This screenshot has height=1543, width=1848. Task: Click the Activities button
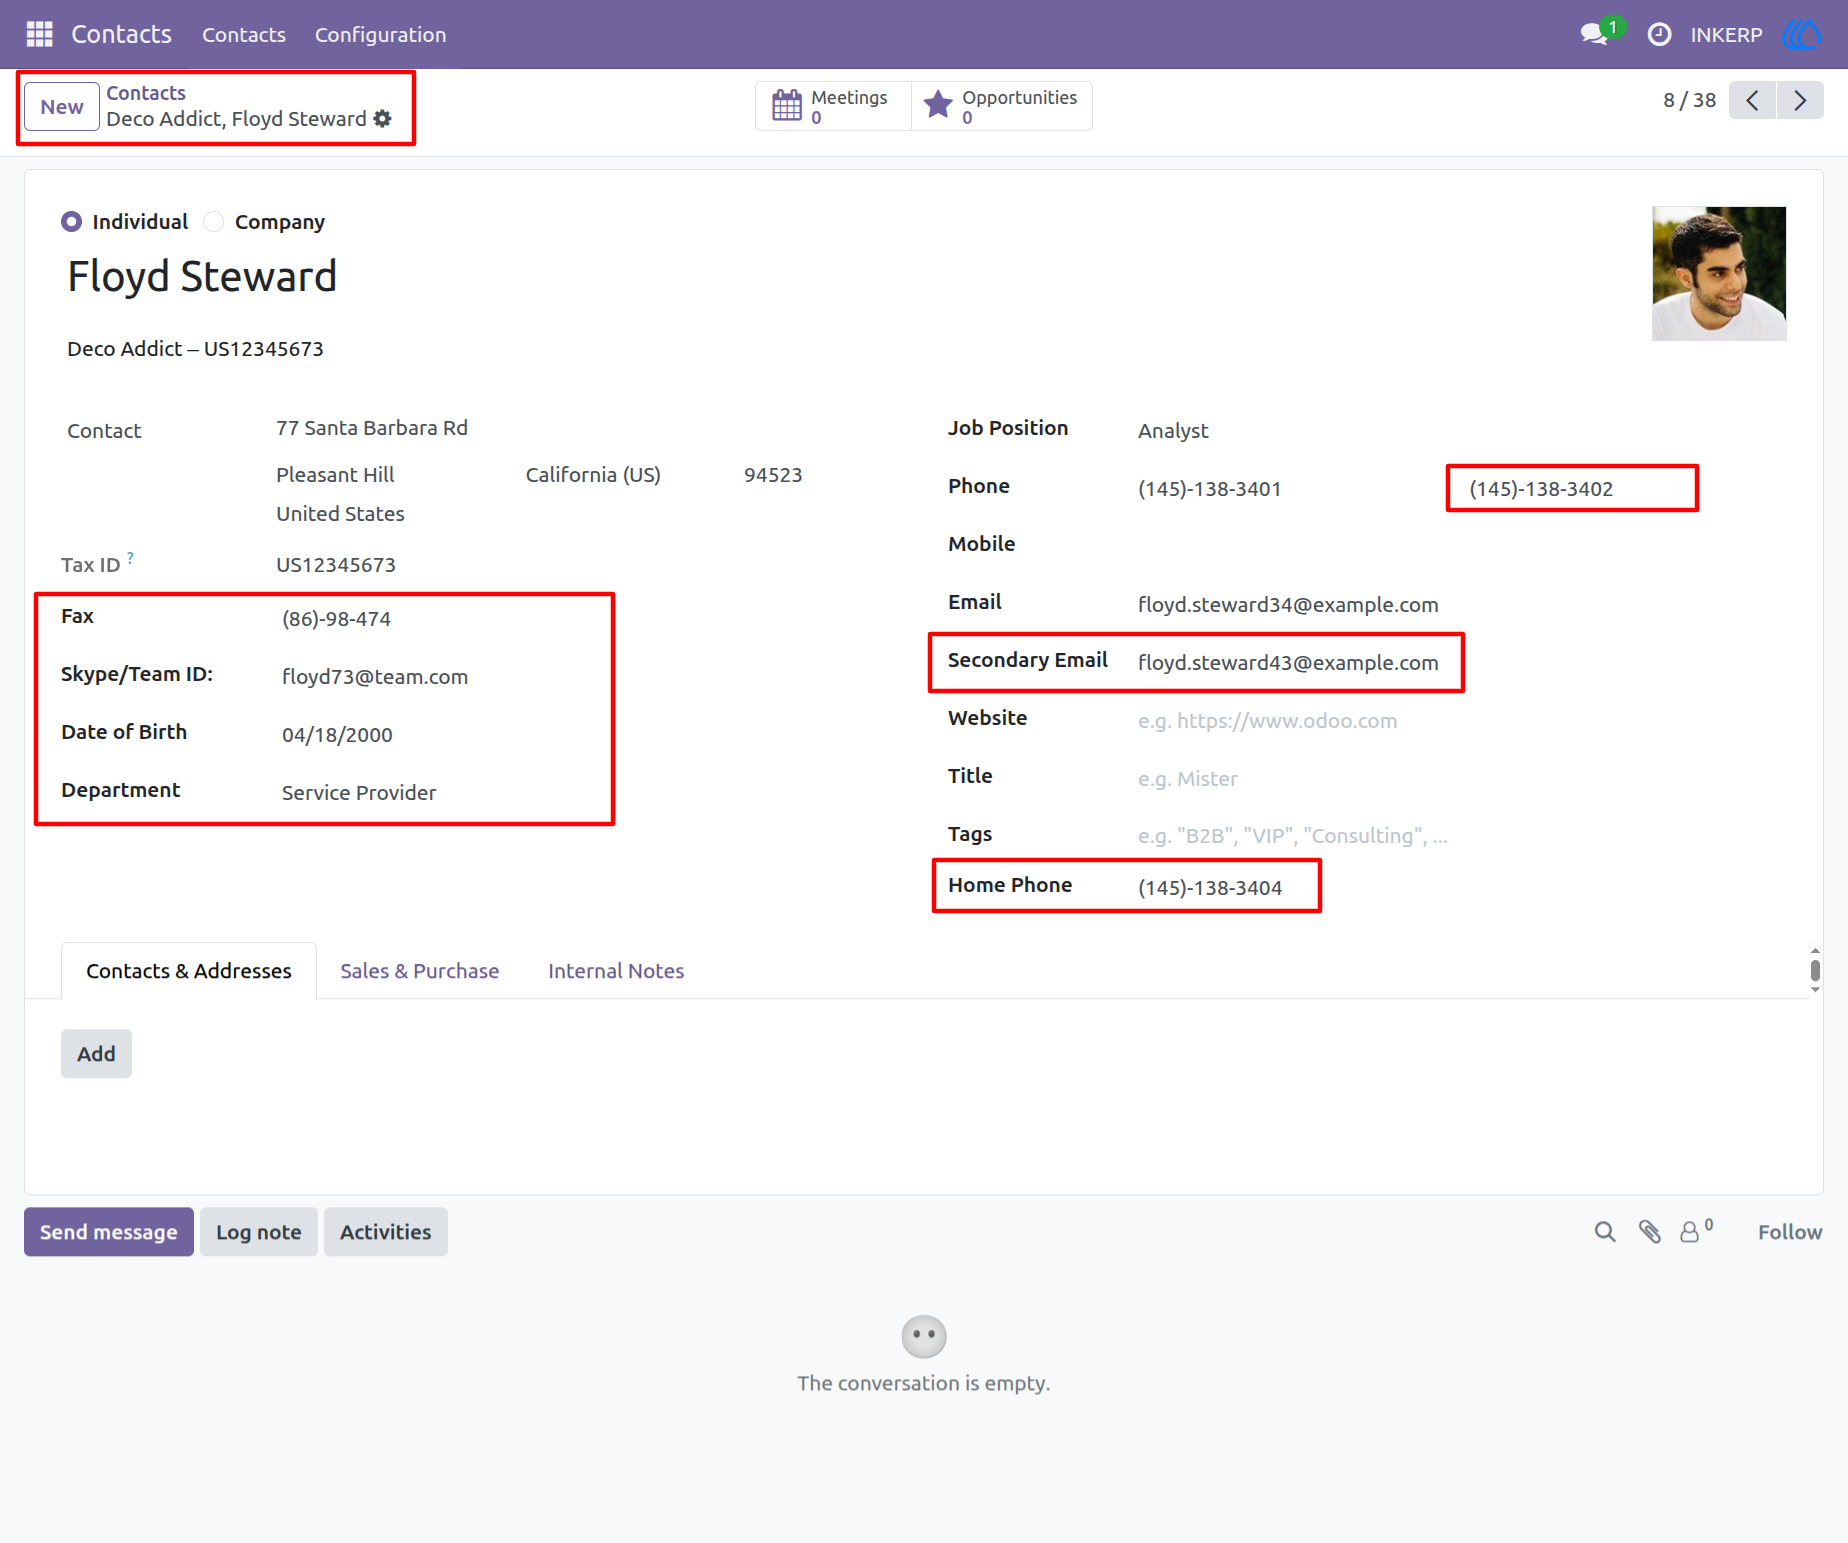385,1232
